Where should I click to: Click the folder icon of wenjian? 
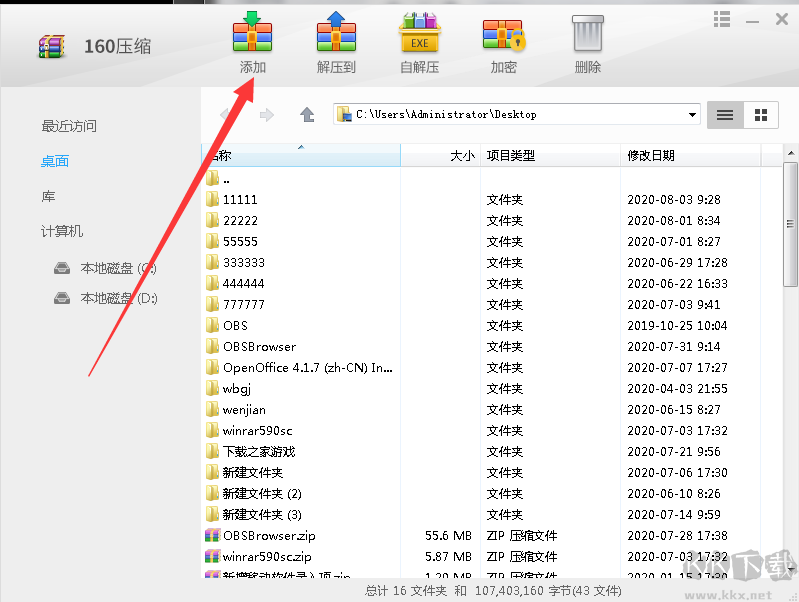[212, 409]
